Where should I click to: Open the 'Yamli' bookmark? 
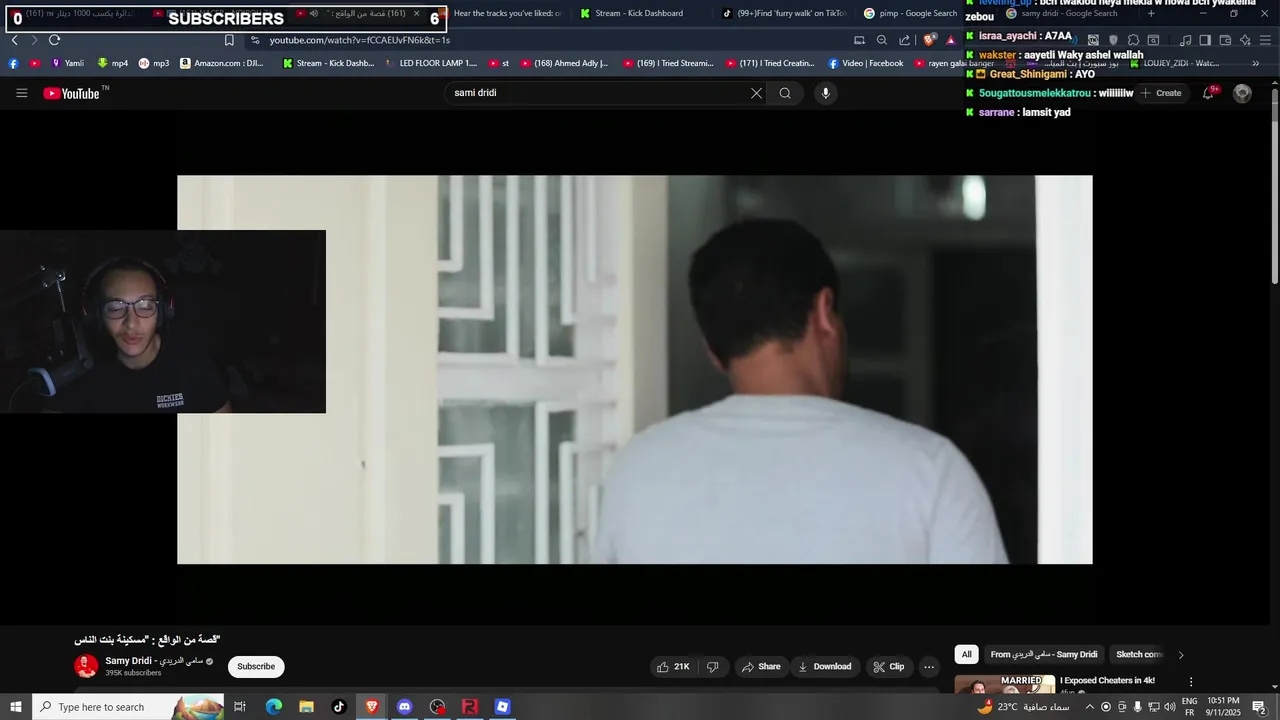tap(68, 63)
